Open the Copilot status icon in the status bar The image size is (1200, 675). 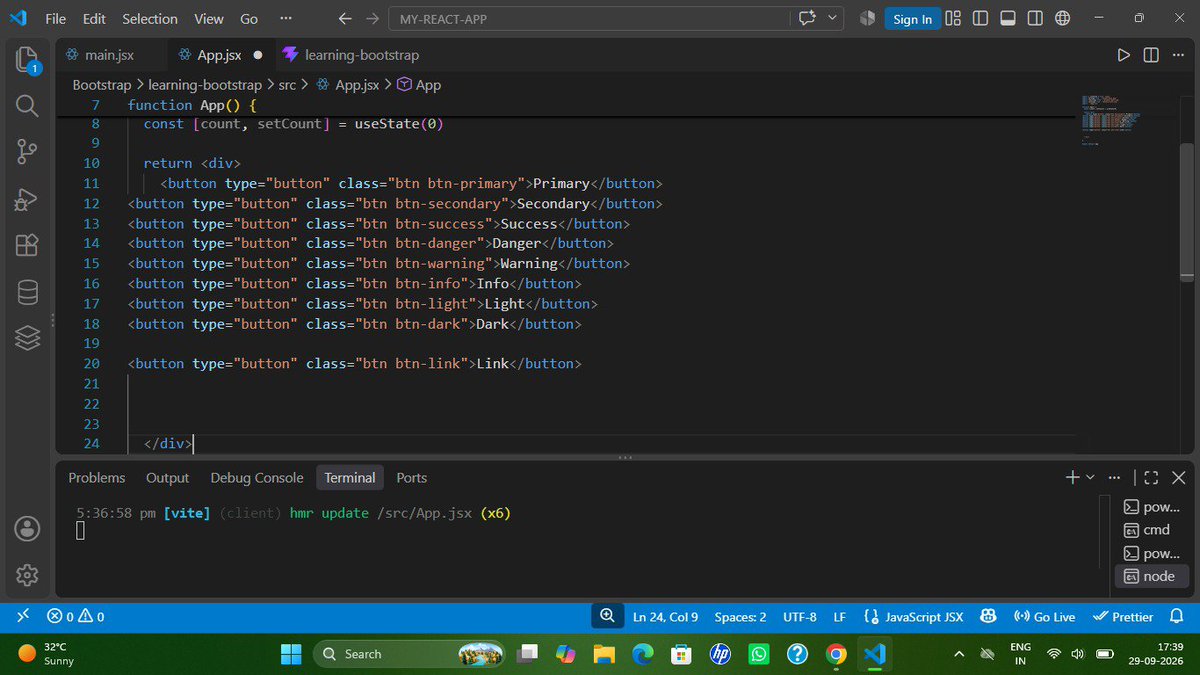(988, 617)
